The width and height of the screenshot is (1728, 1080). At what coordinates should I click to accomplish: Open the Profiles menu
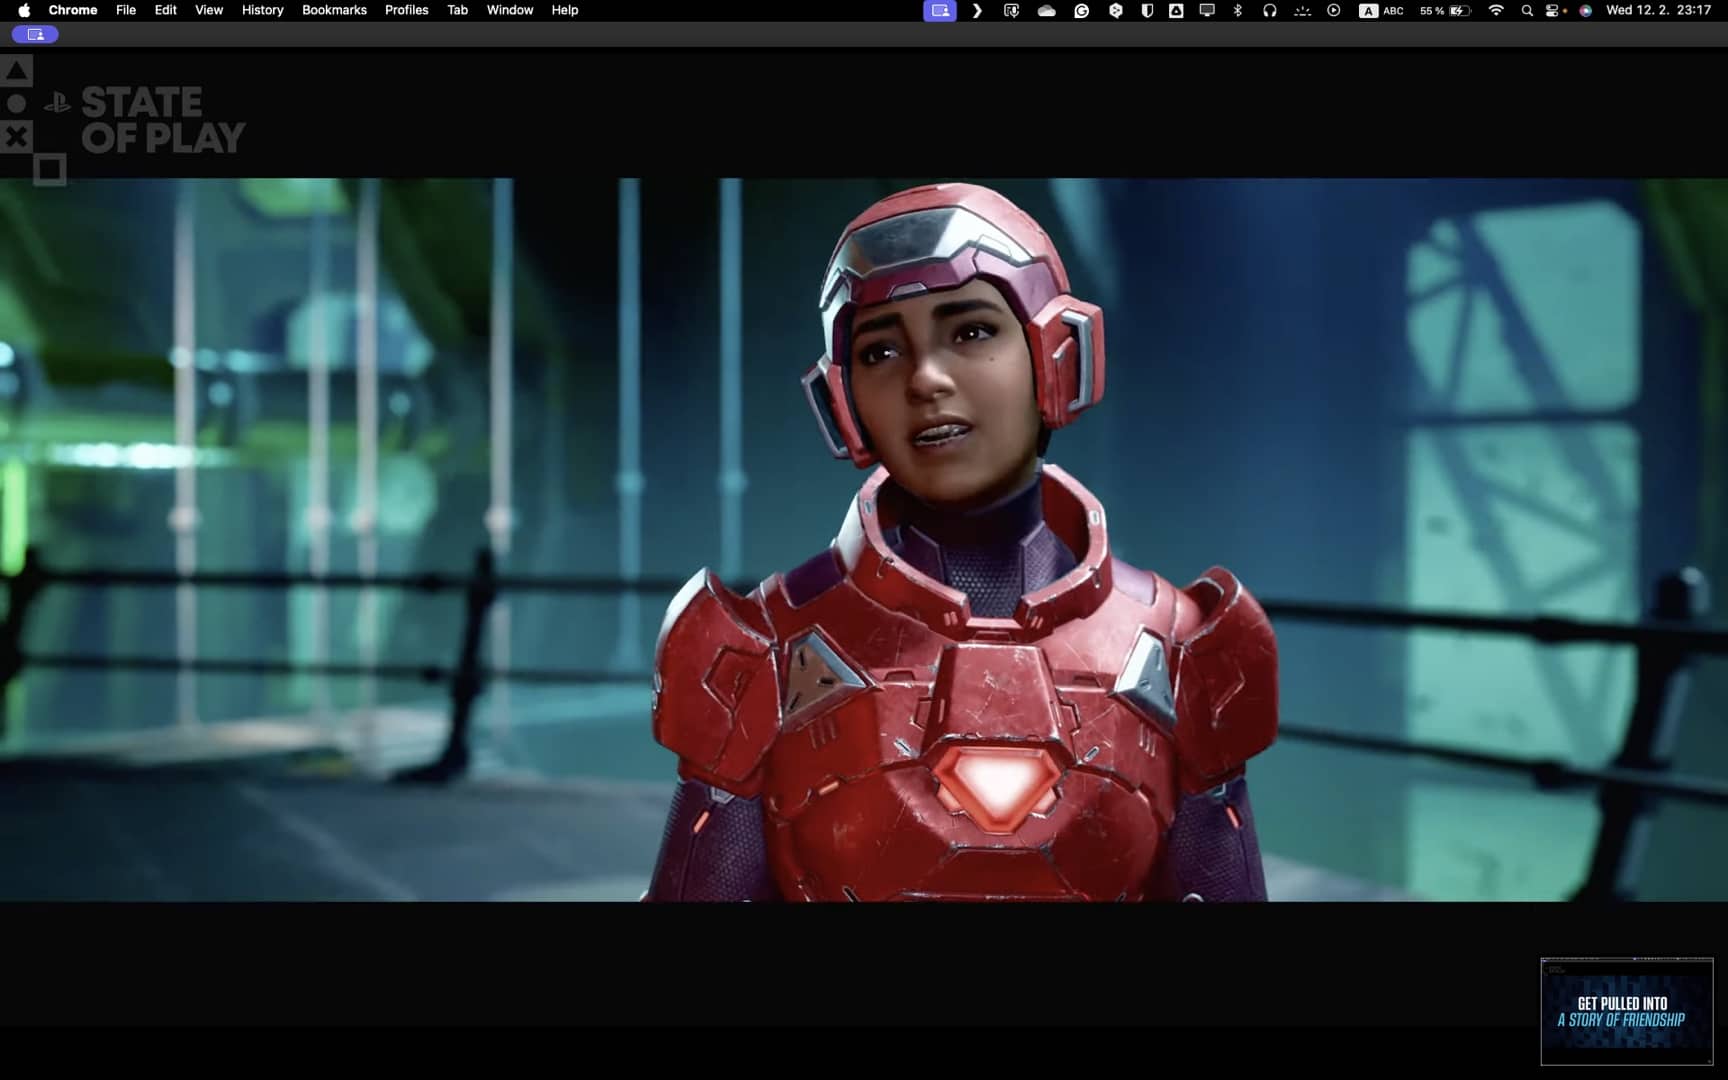[x=407, y=10]
